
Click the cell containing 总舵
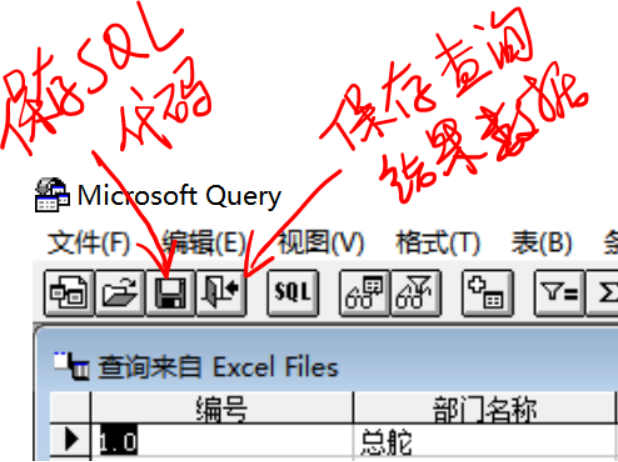(484, 442)
